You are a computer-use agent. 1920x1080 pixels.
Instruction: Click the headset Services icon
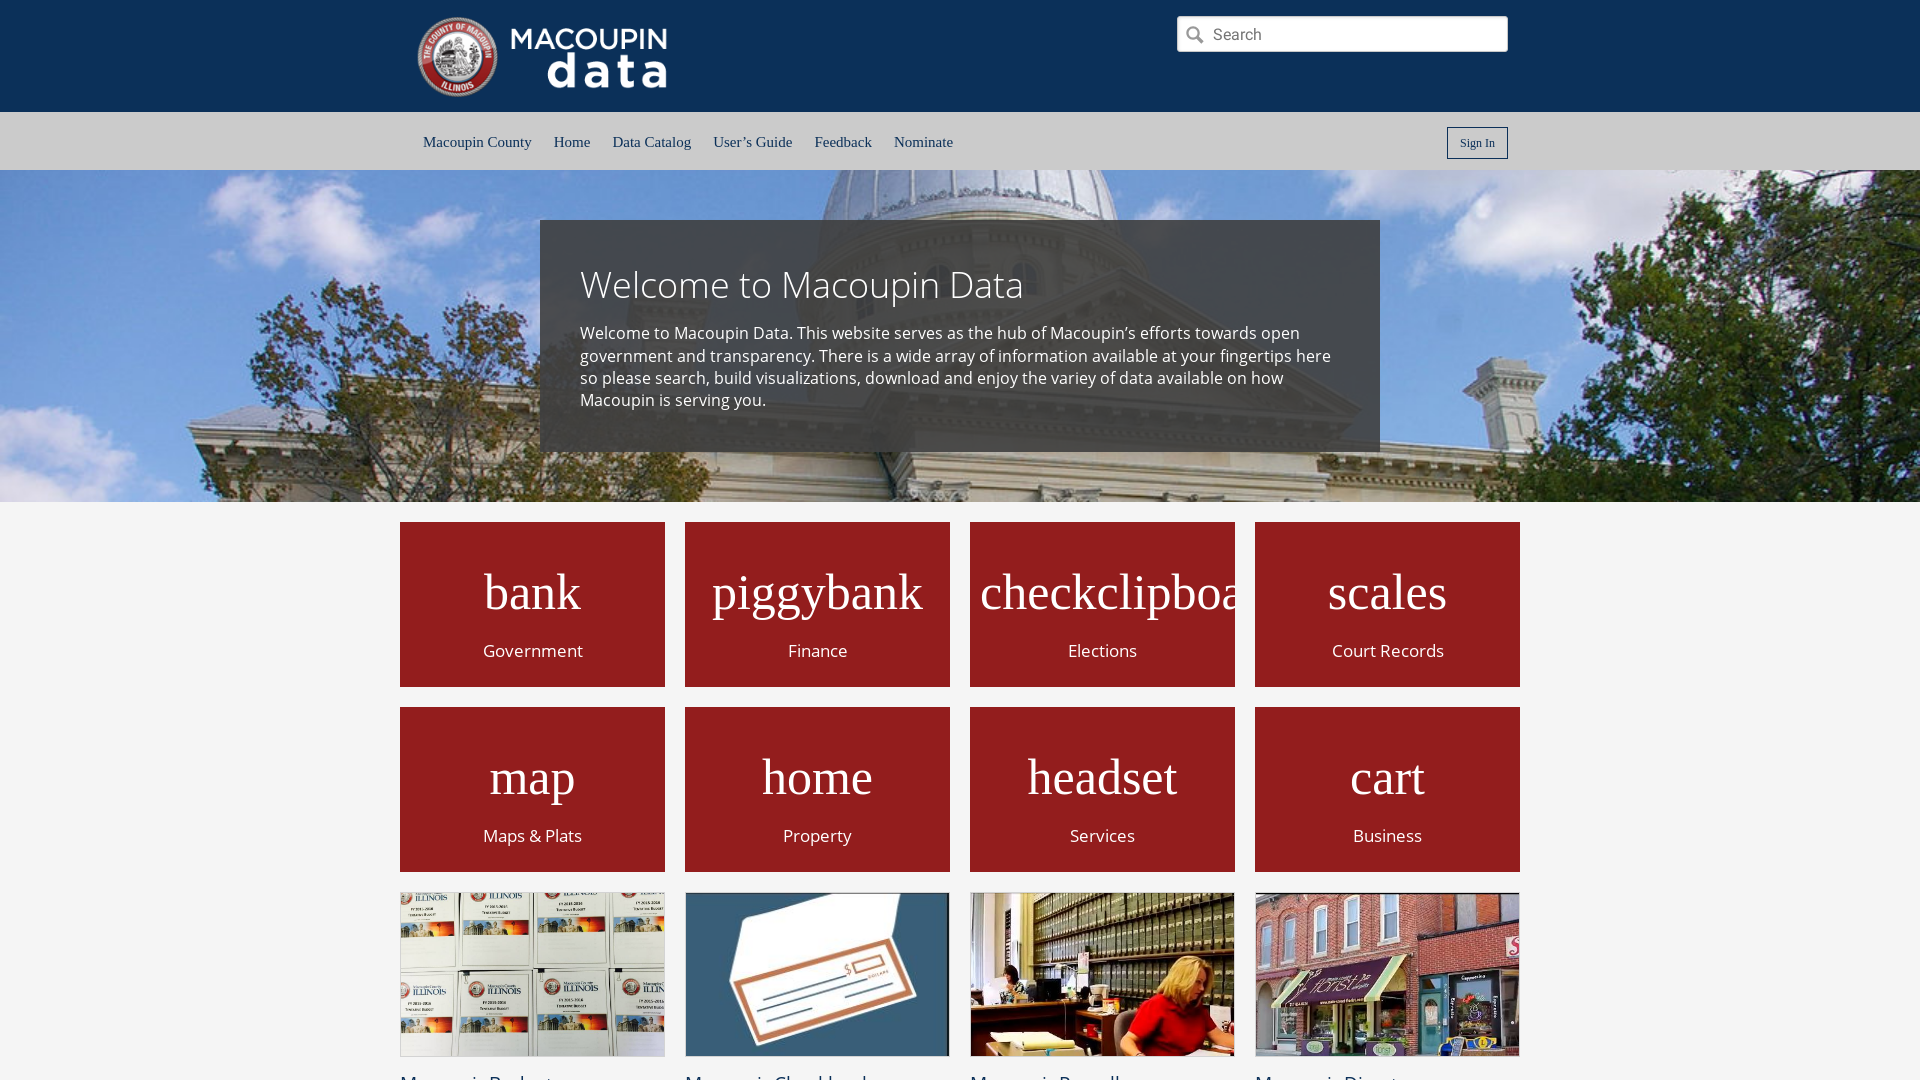click(x=1102, y=789)
